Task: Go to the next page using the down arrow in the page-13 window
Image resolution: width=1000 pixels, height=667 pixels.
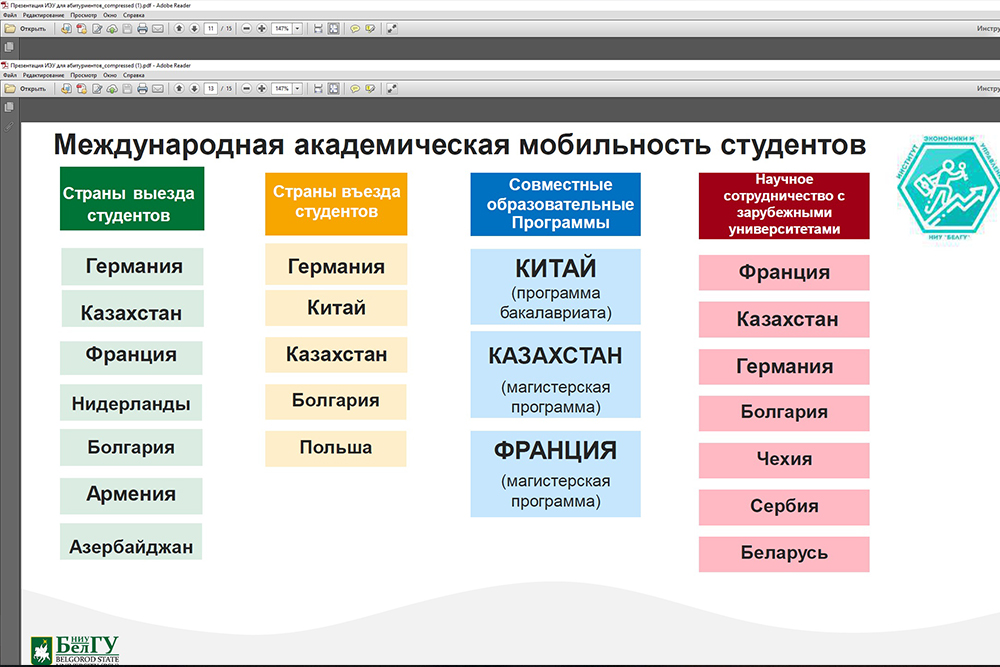Action: pyautogui.click(x=194, y=89)
